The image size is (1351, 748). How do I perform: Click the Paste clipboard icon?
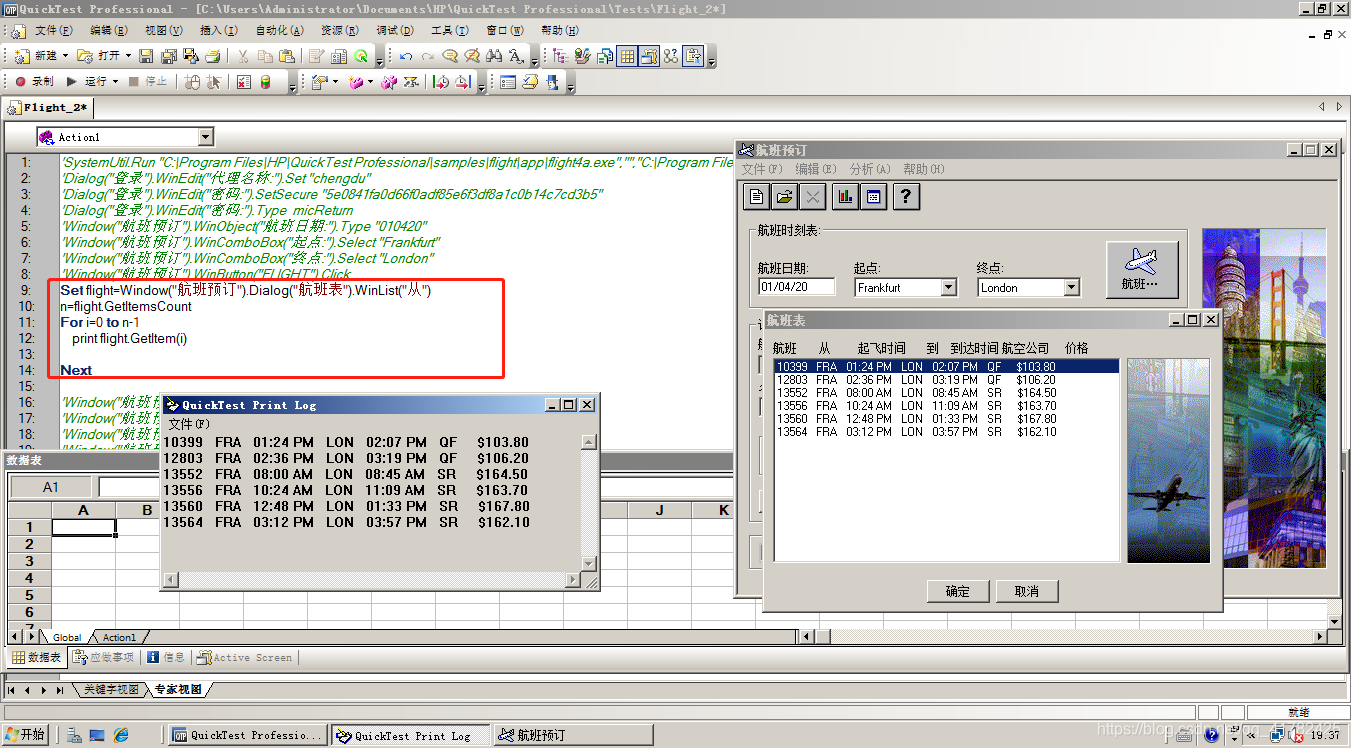coord(287,56)
